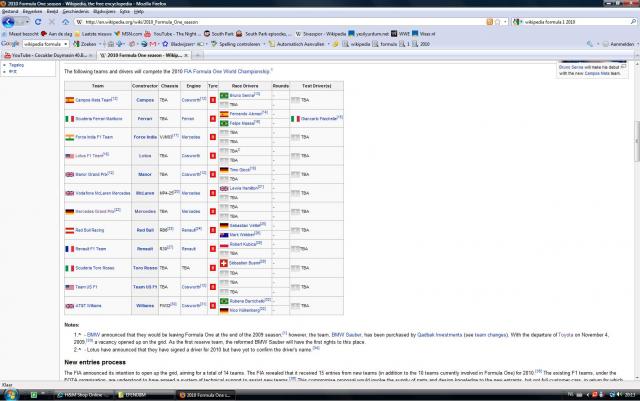Open the Fernando Alonso driver link
Screen dimensions: 640x401
tap(246, 114)
